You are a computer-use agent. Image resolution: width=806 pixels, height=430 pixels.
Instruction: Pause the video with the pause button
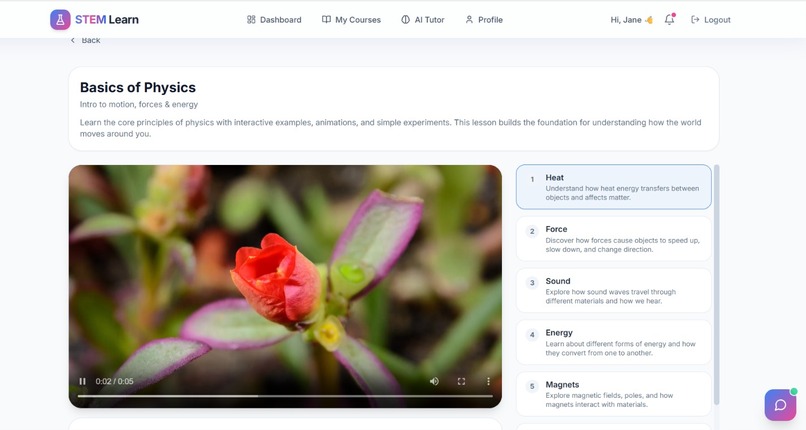(82, 381)
